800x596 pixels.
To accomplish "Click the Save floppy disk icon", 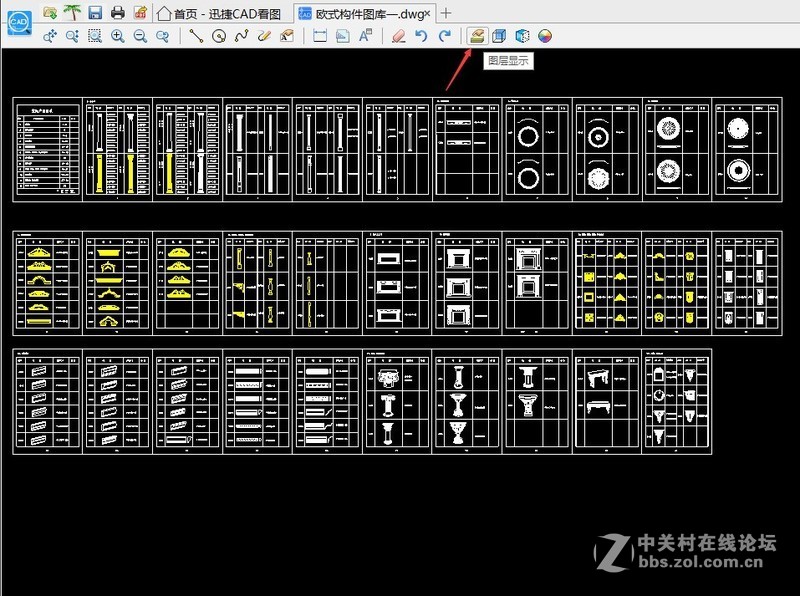I will (95, 13).
